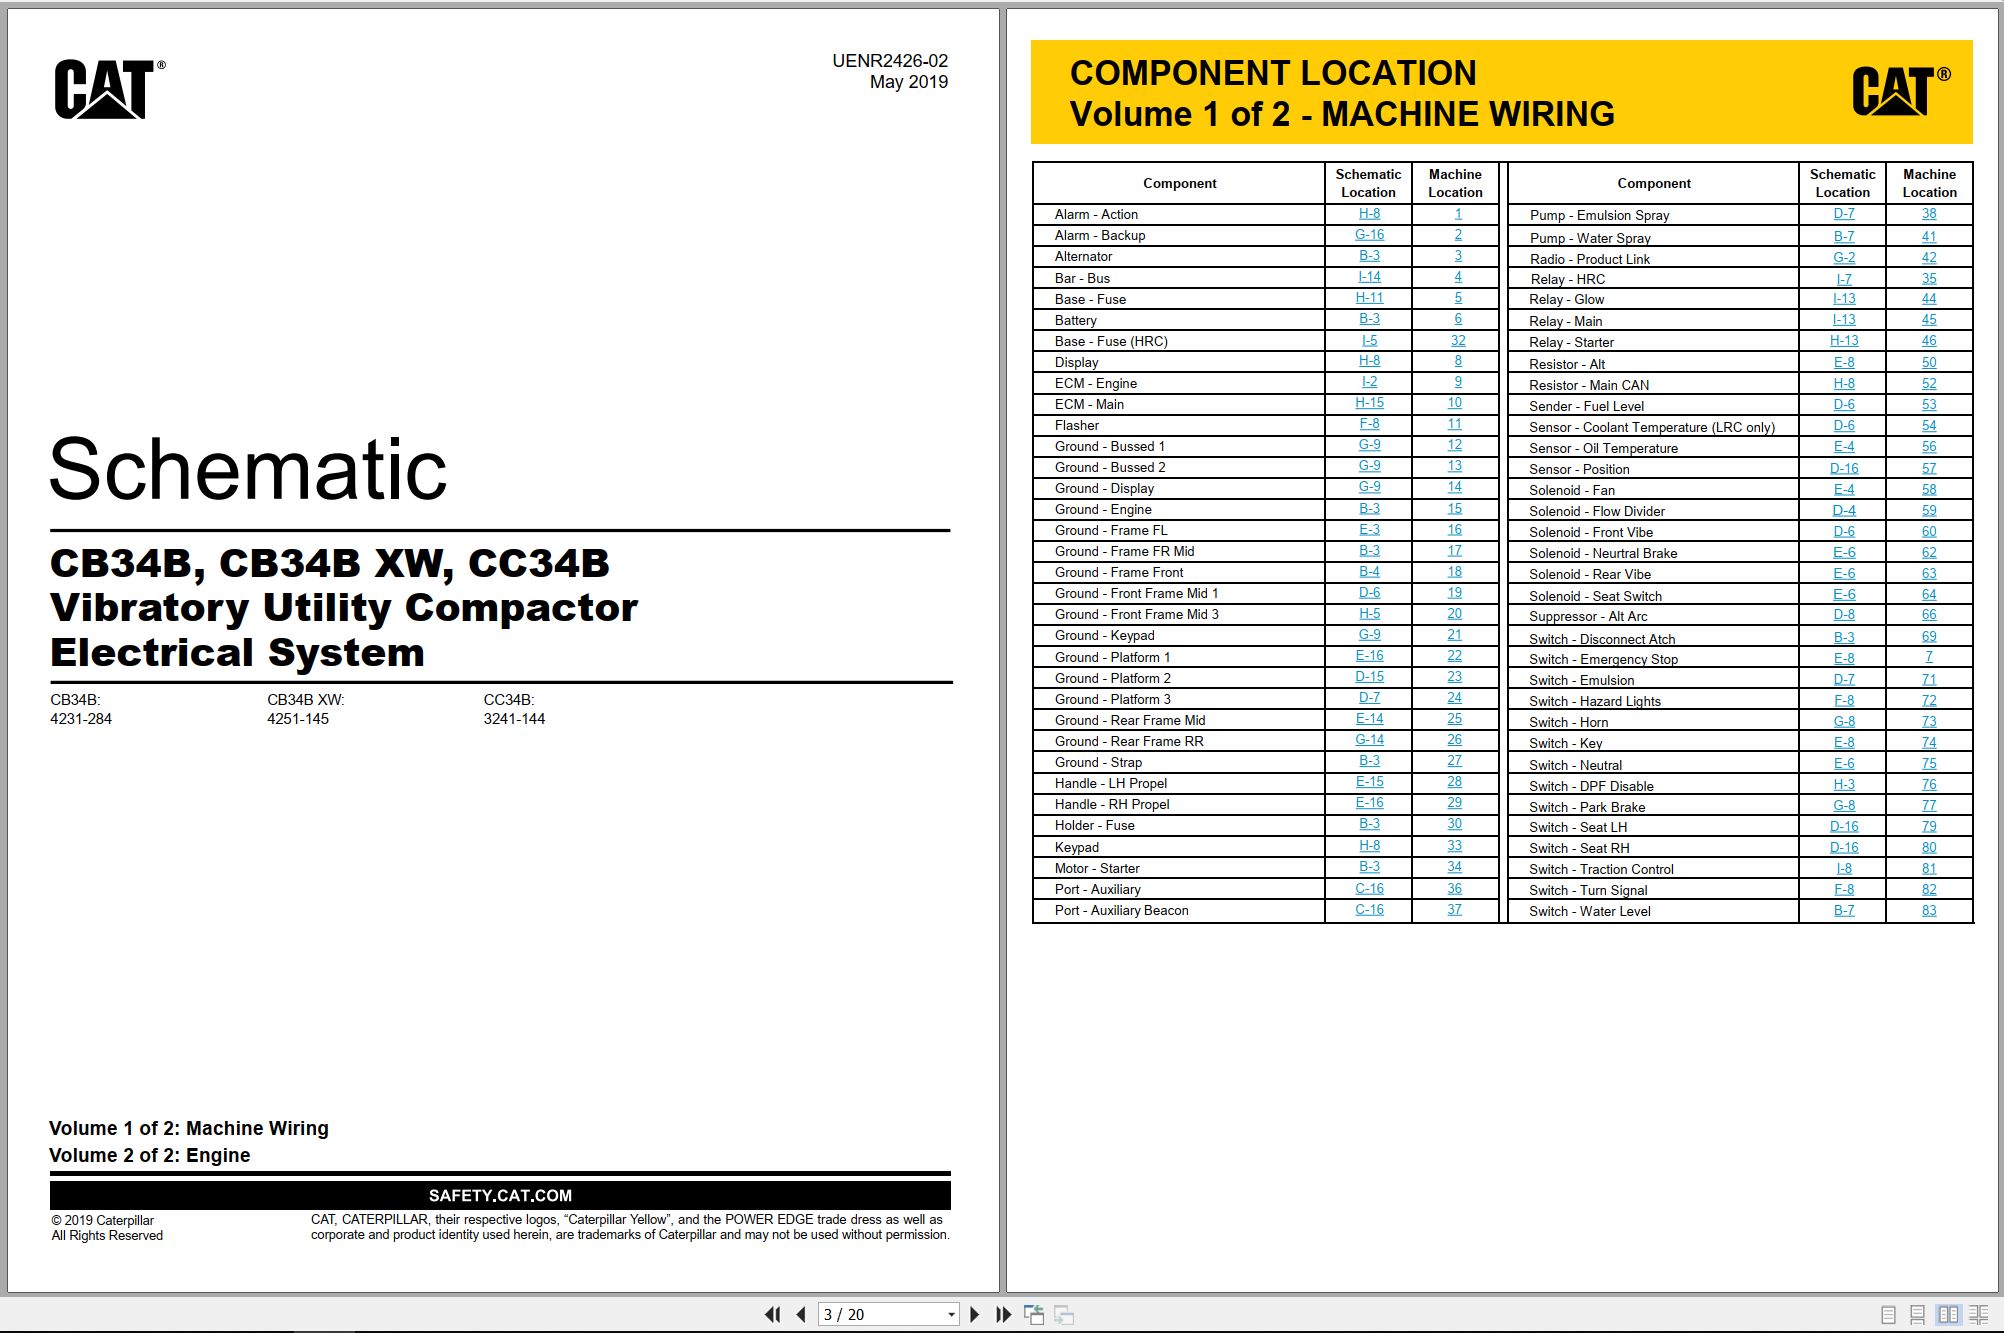The height and width of the screenshot is (1333, 2004).
Task: Switch to continuous page scrolling layout
Action: 1917,1315
